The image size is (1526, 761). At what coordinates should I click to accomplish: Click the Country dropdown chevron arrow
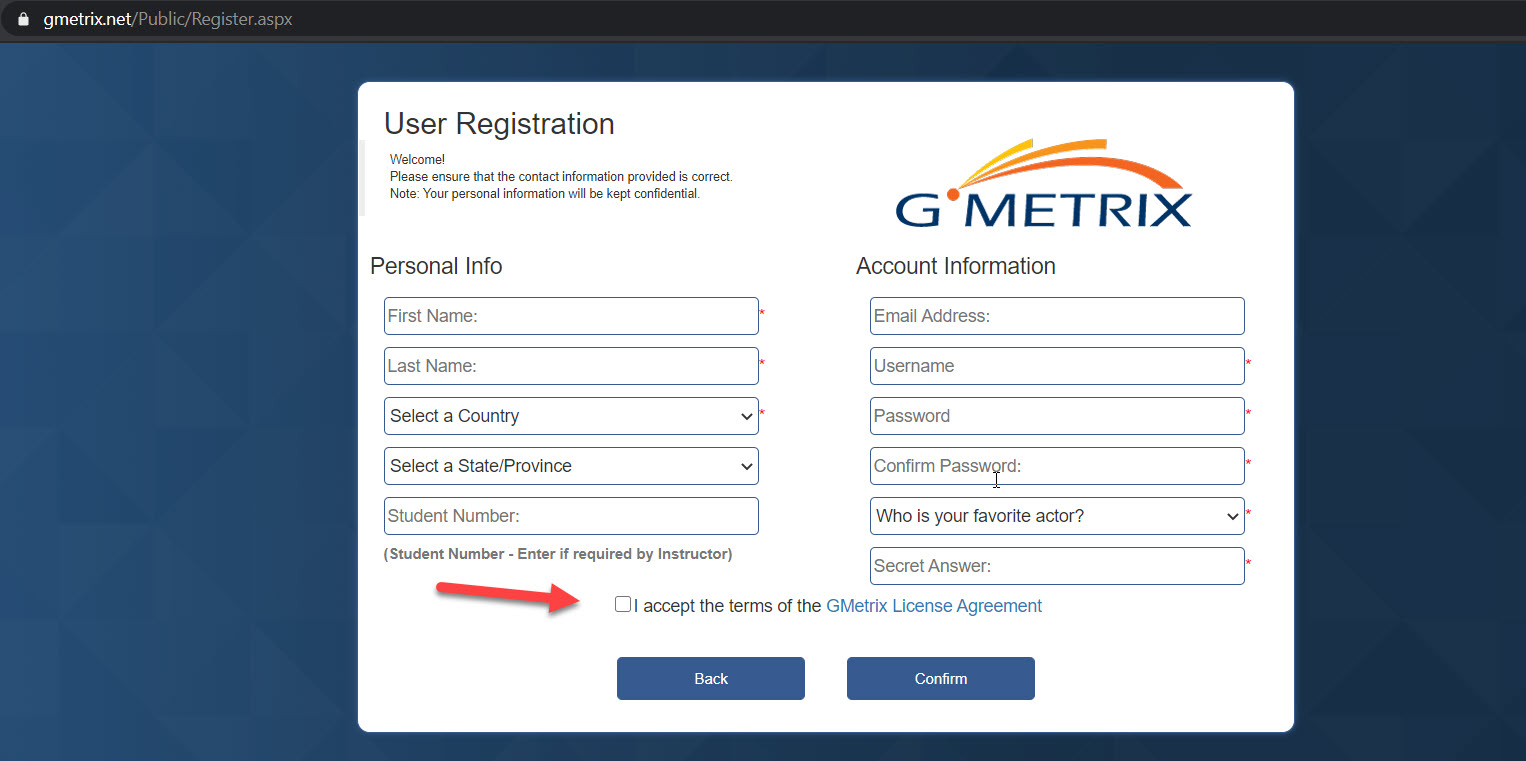point(746,417)
